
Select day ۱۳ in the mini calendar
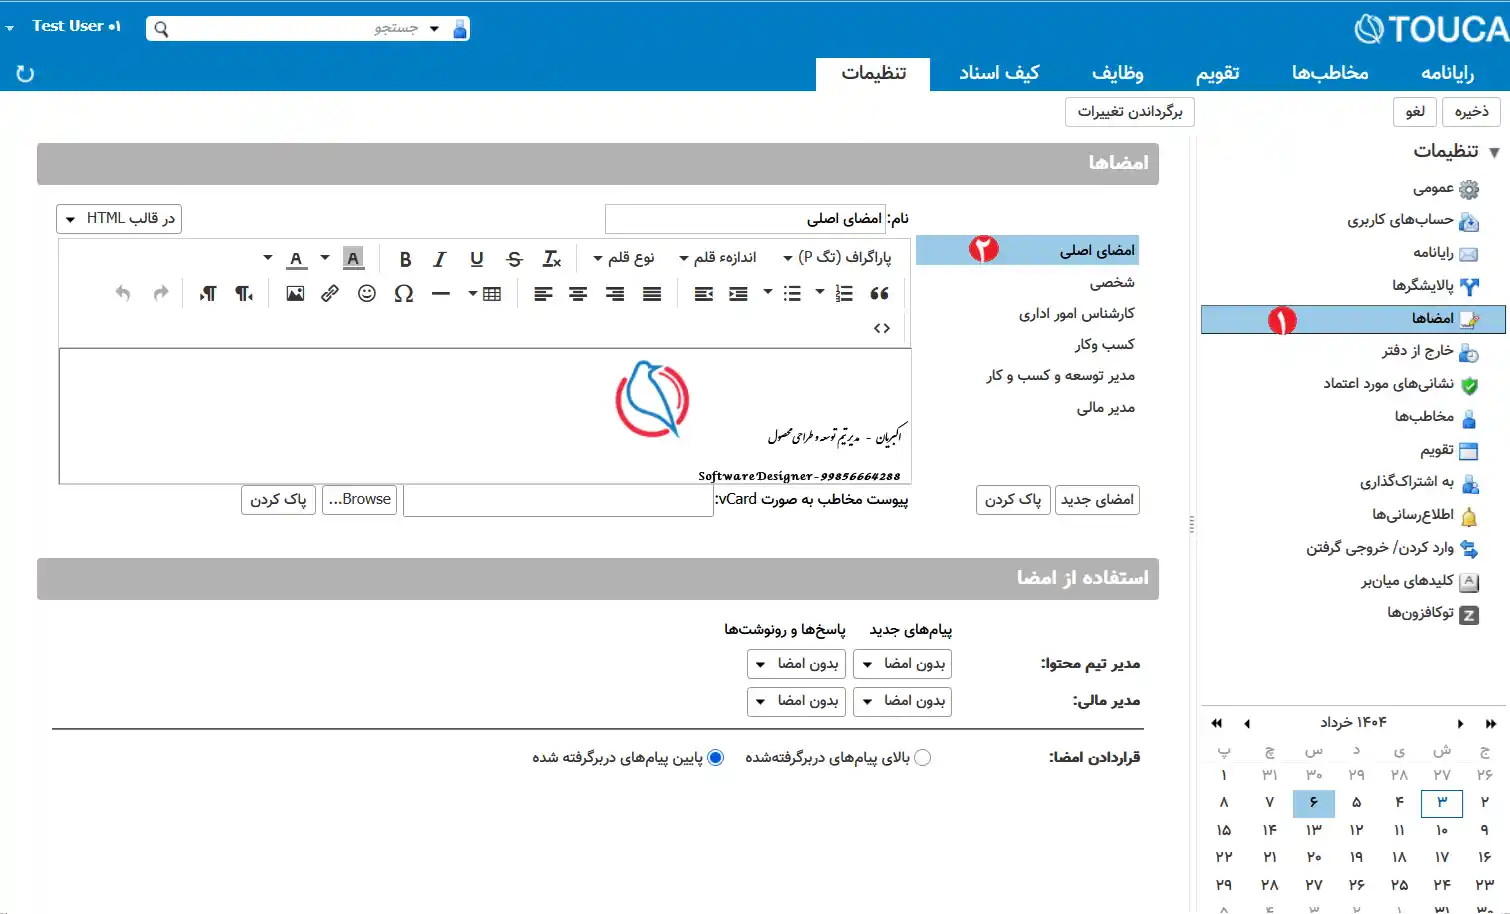click(1313, 830)
